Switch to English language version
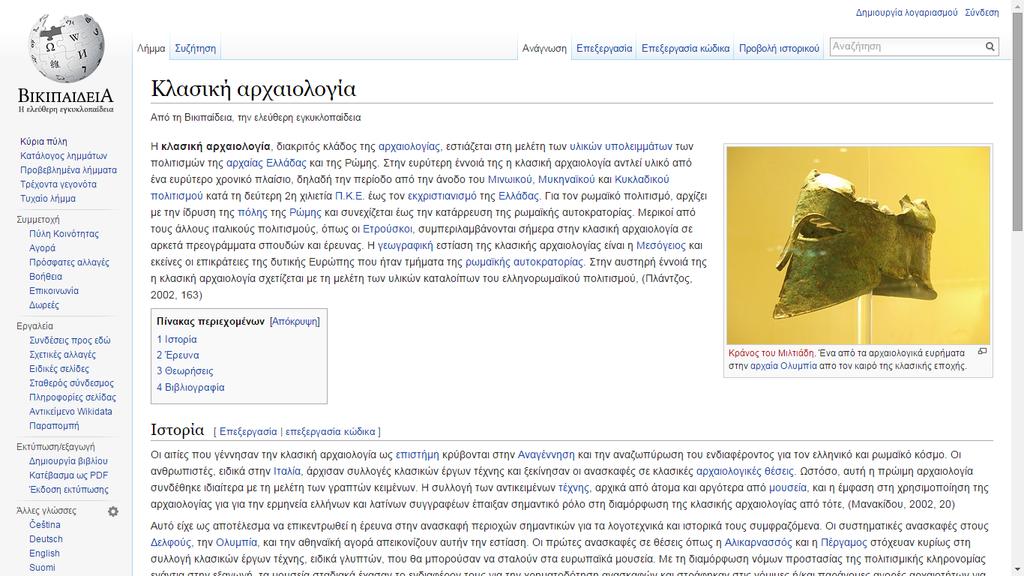The width and height of the screenshot is (1024, 576). tap(44, 554)
